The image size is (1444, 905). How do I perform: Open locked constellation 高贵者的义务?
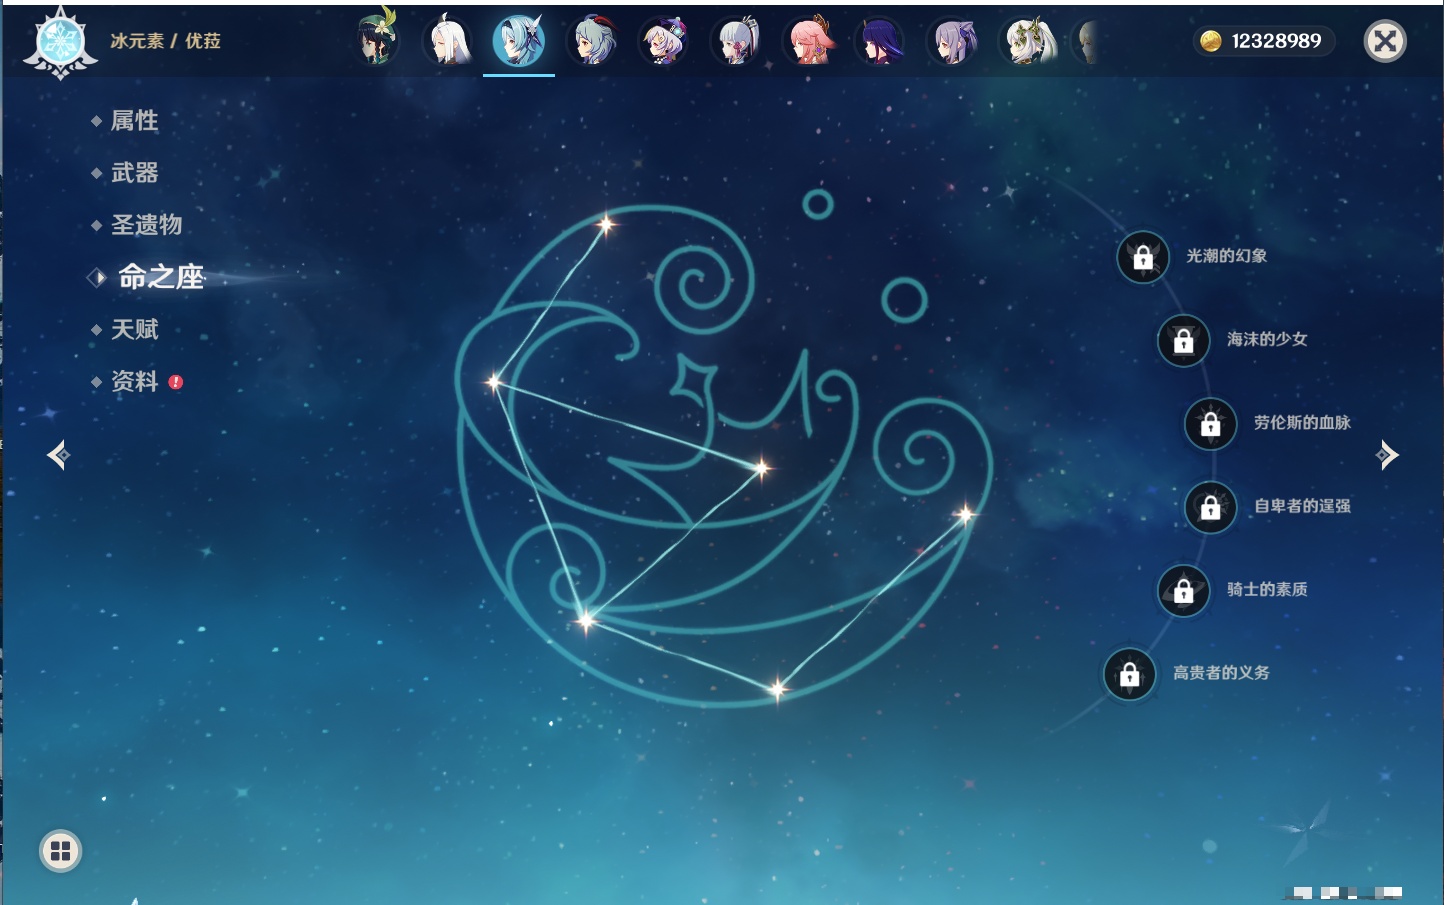coord(1130,674)
